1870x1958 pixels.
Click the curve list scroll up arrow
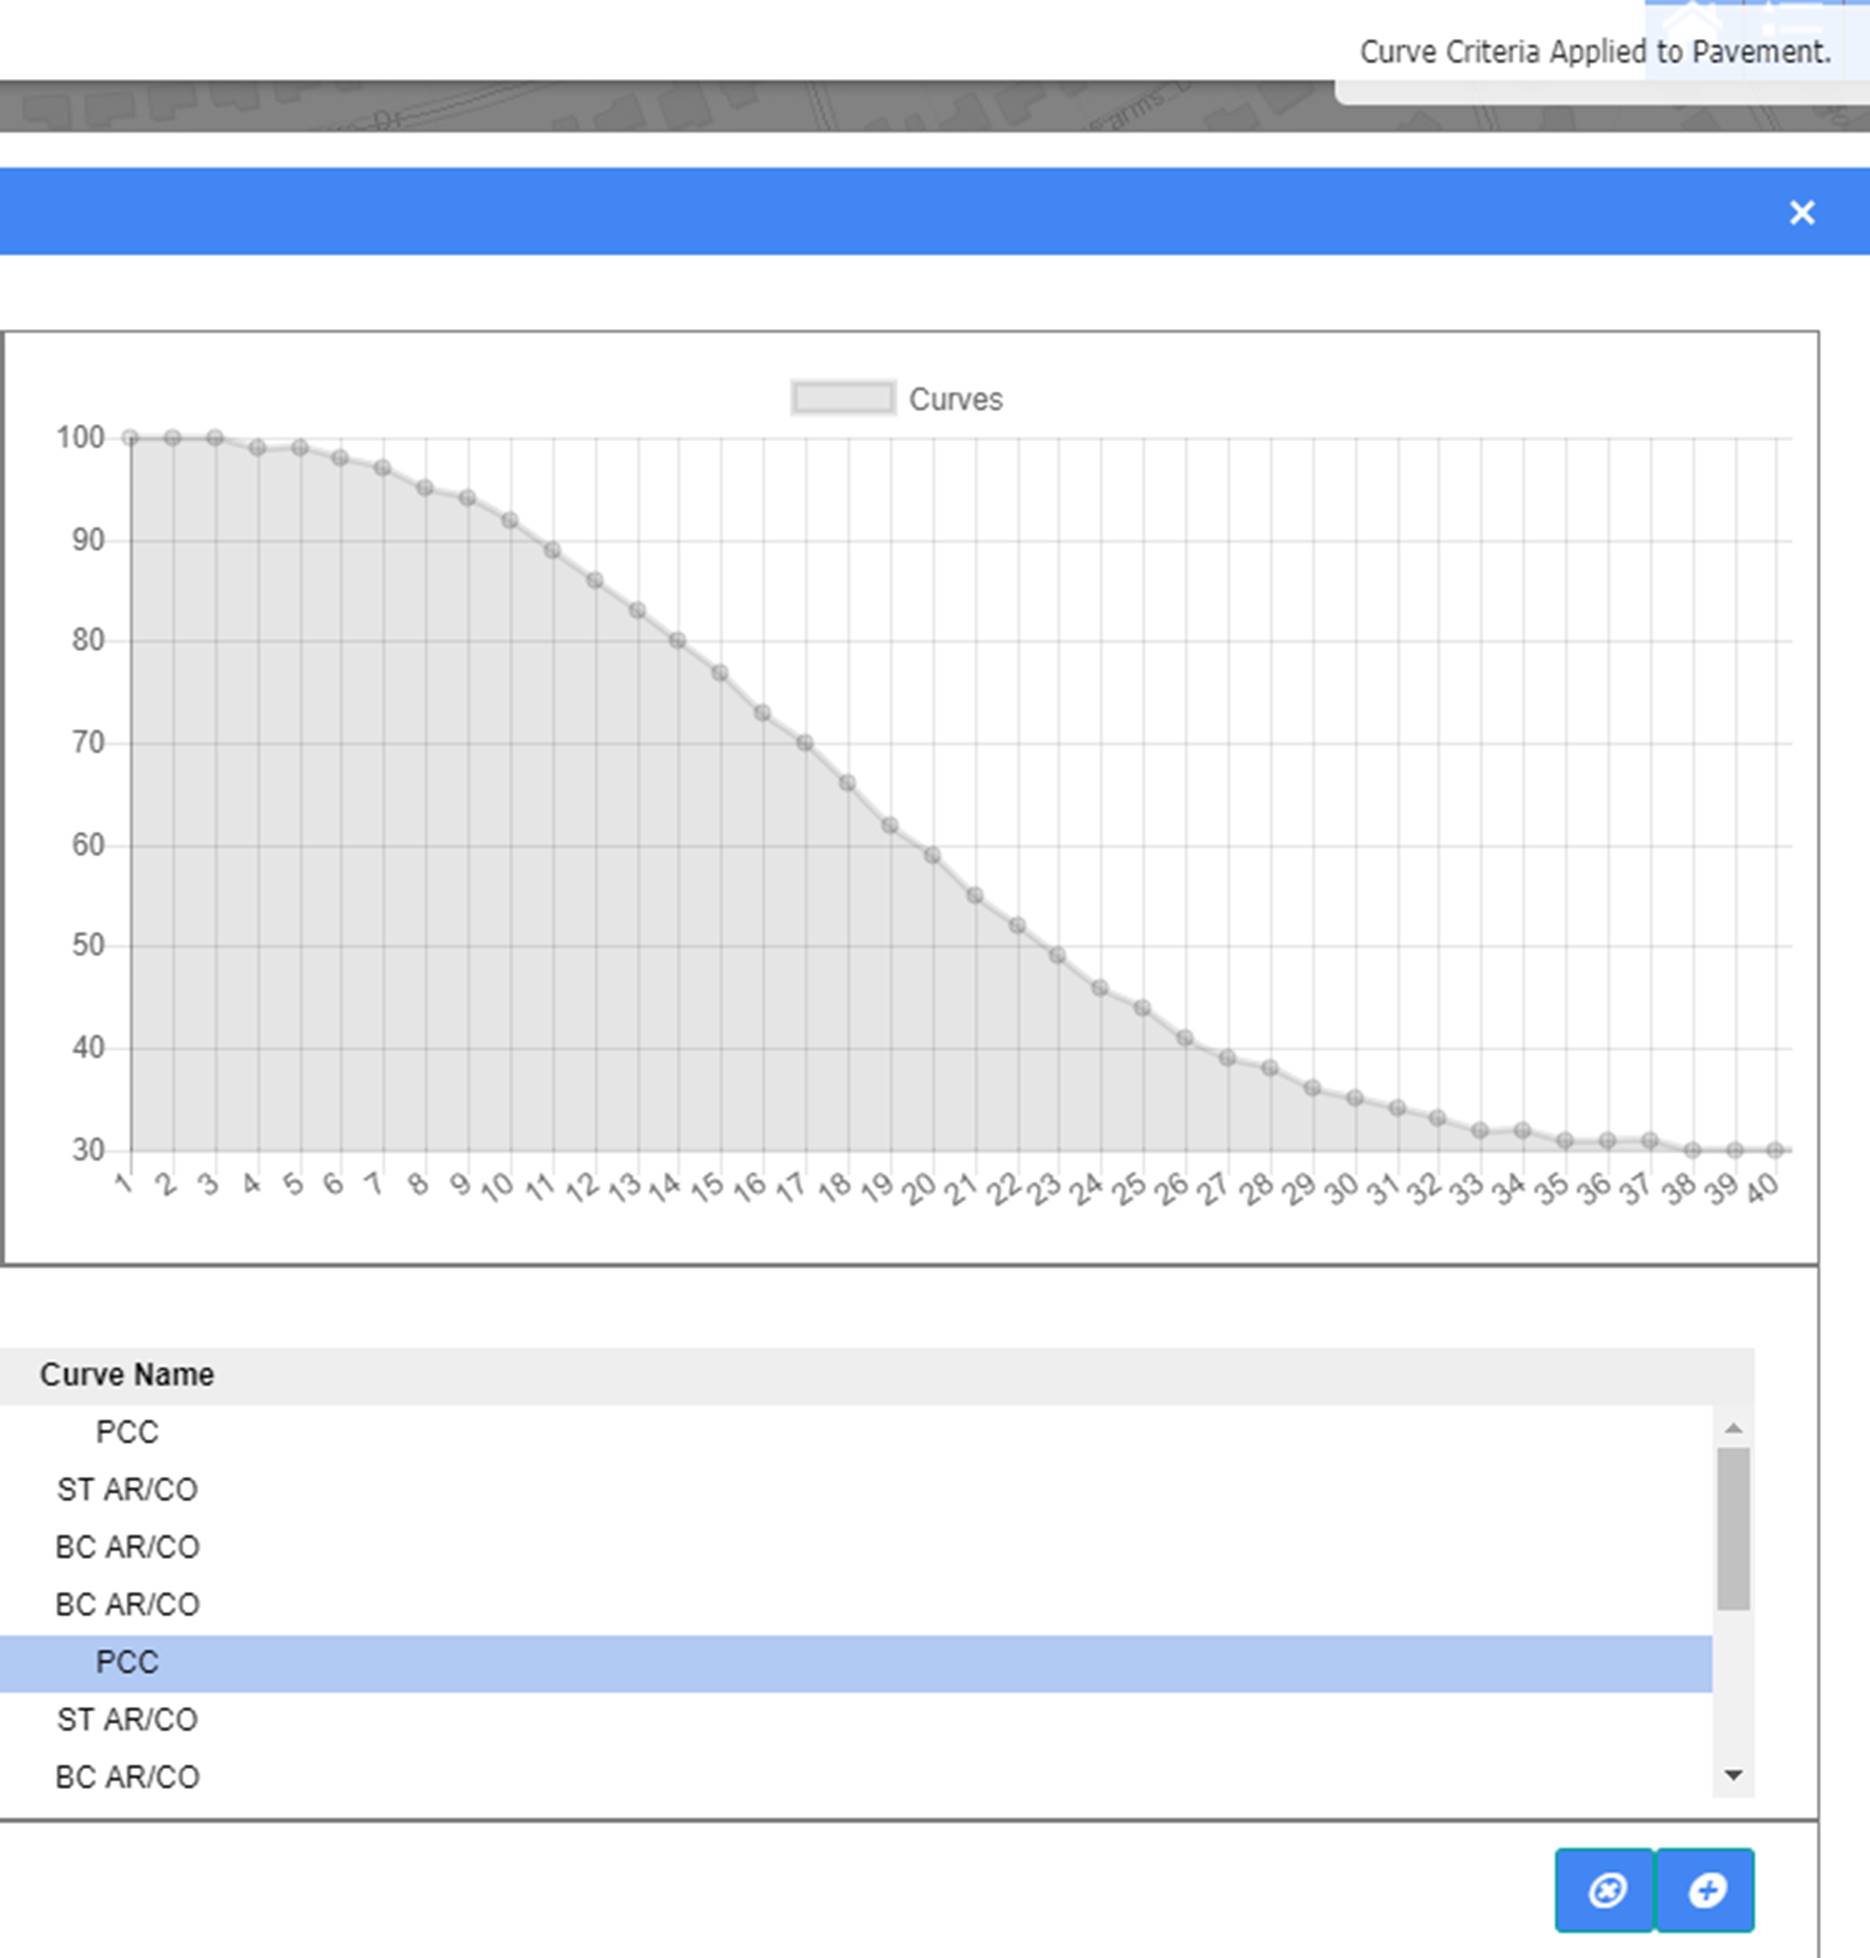coord(1733,1428)
